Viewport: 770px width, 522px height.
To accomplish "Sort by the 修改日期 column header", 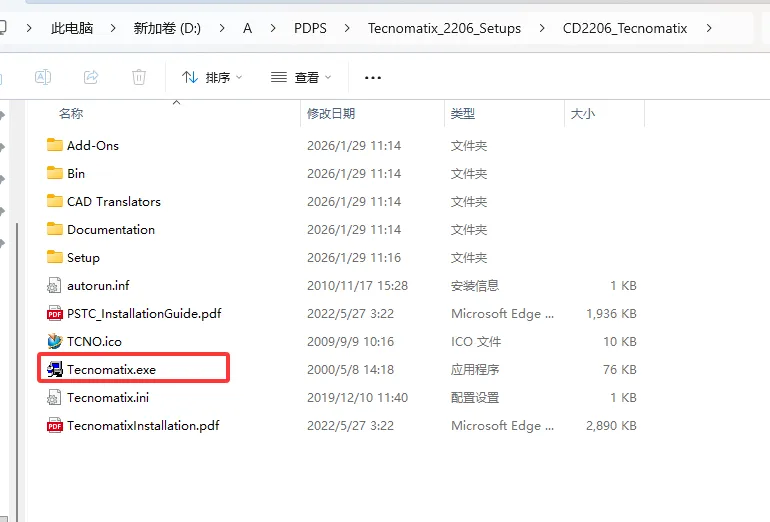I will point(331,113).
